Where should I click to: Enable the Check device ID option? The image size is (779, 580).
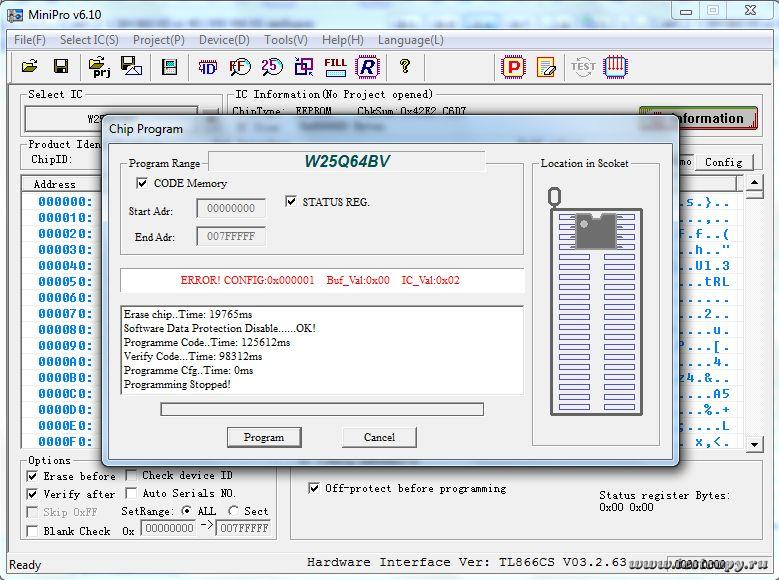pyautogui.click(x=131, y=476)
